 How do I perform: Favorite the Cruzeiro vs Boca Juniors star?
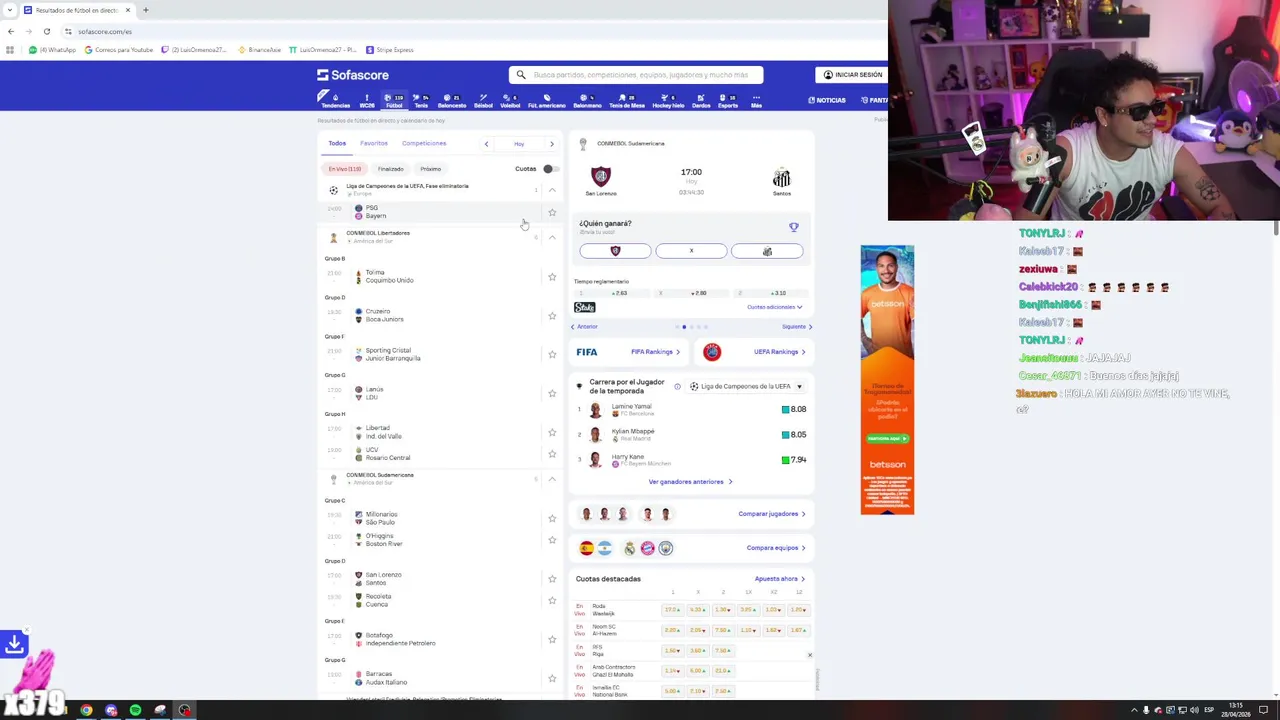click(x=552, y=316)
